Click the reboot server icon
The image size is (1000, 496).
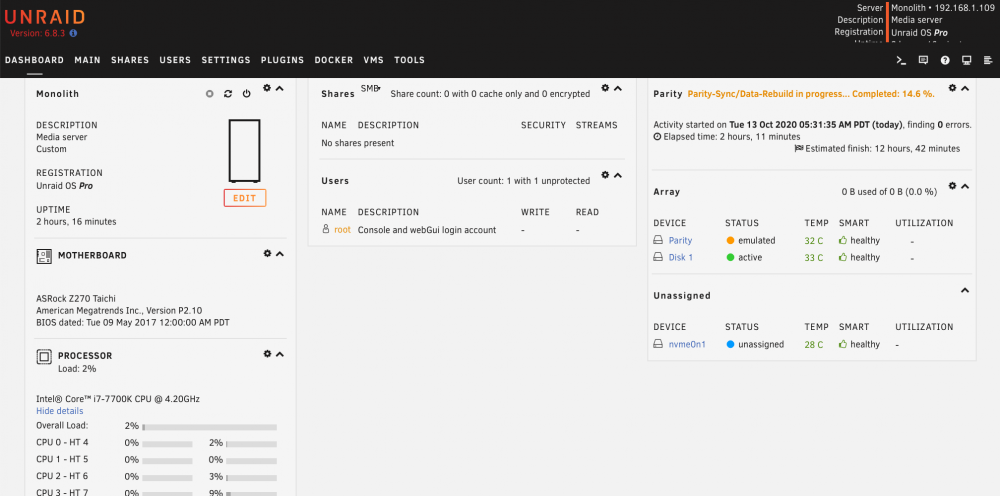(228, 94)
